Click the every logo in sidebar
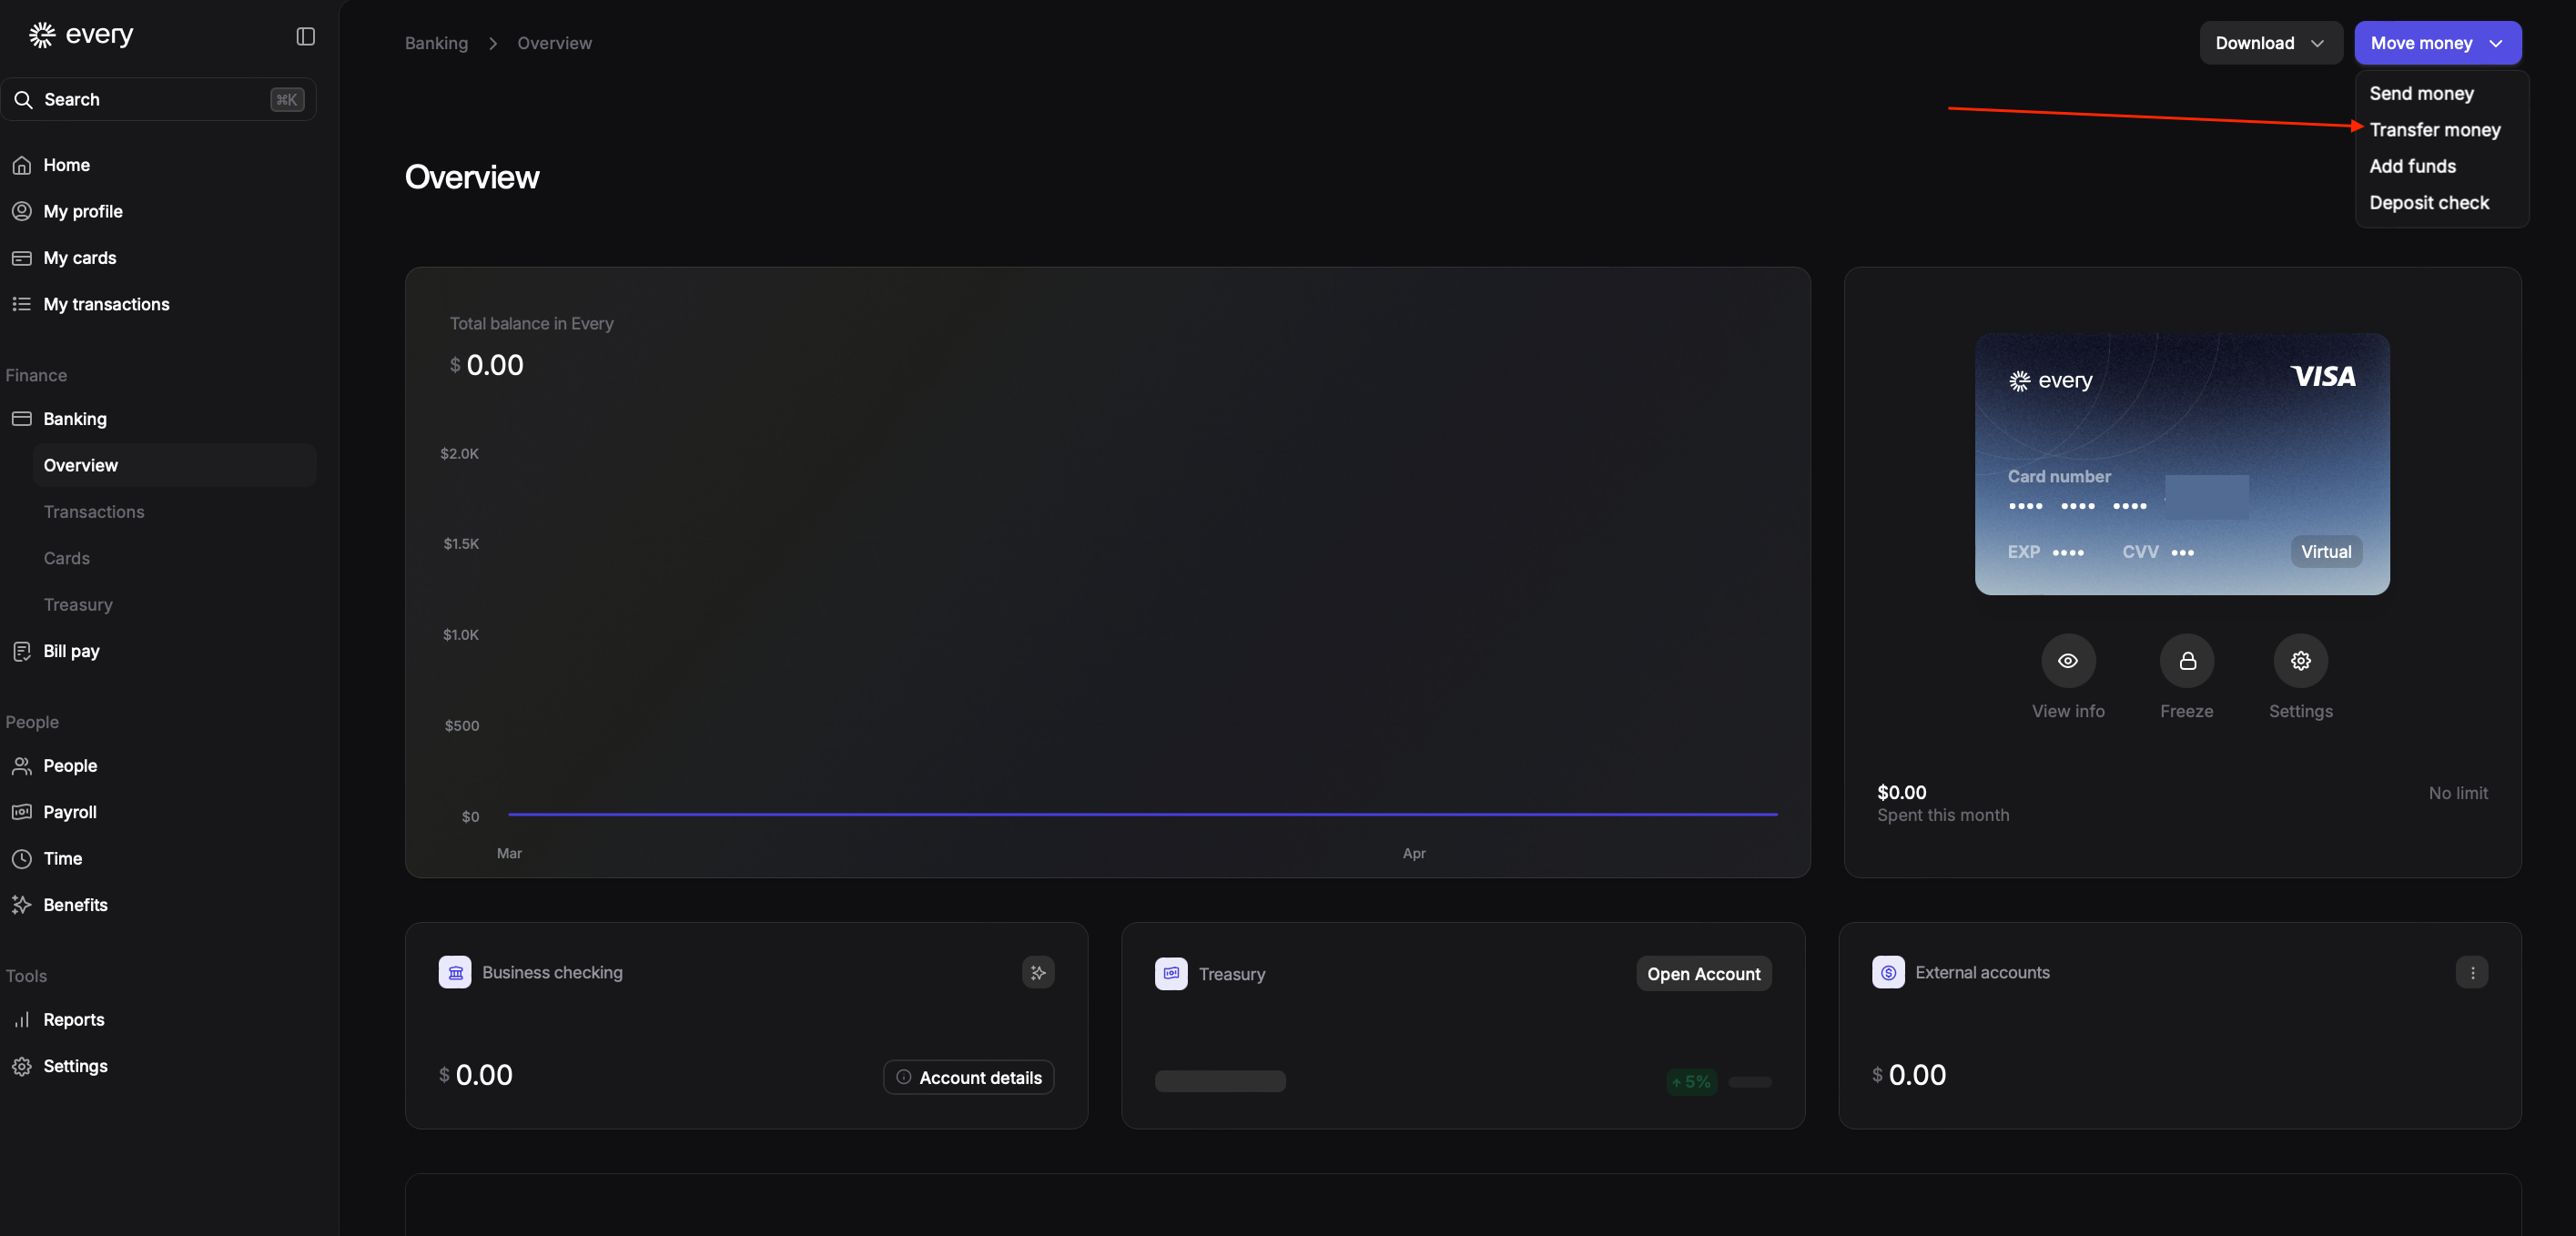2576x1236 pixels. coord(81,35)
